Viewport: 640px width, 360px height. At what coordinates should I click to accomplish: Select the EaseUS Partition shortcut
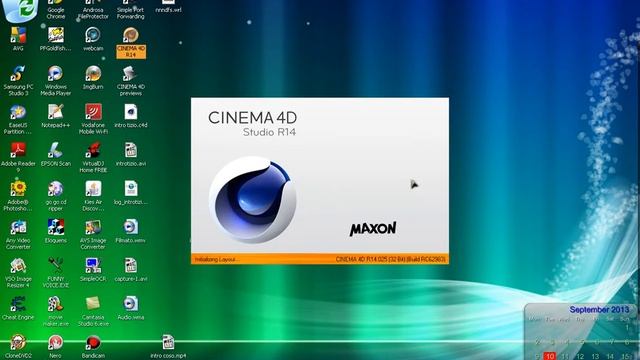pos(18,119)
